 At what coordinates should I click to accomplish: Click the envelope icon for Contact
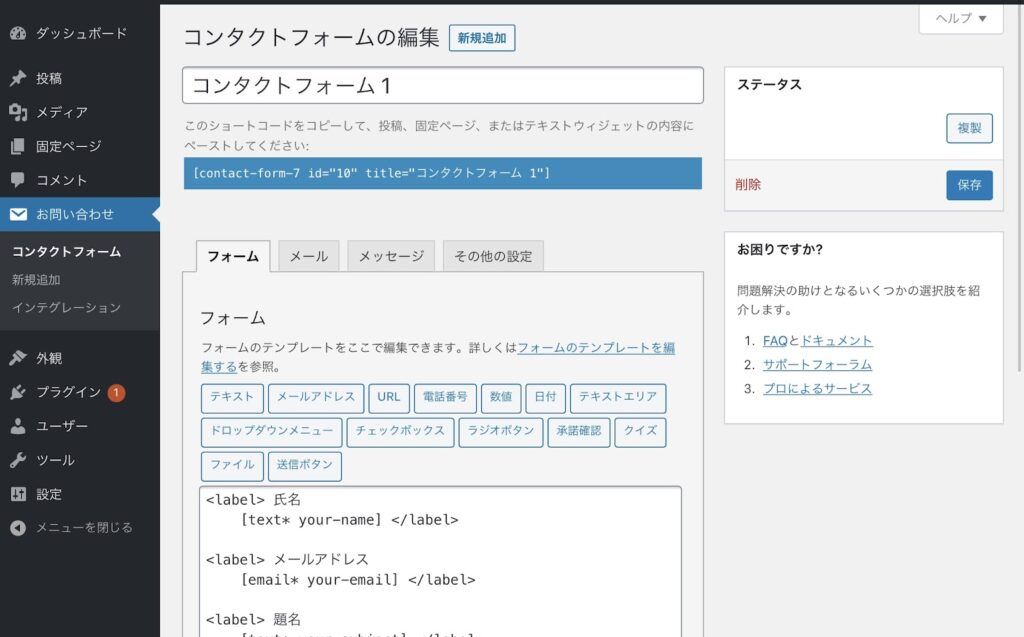[x=18, y=214]
